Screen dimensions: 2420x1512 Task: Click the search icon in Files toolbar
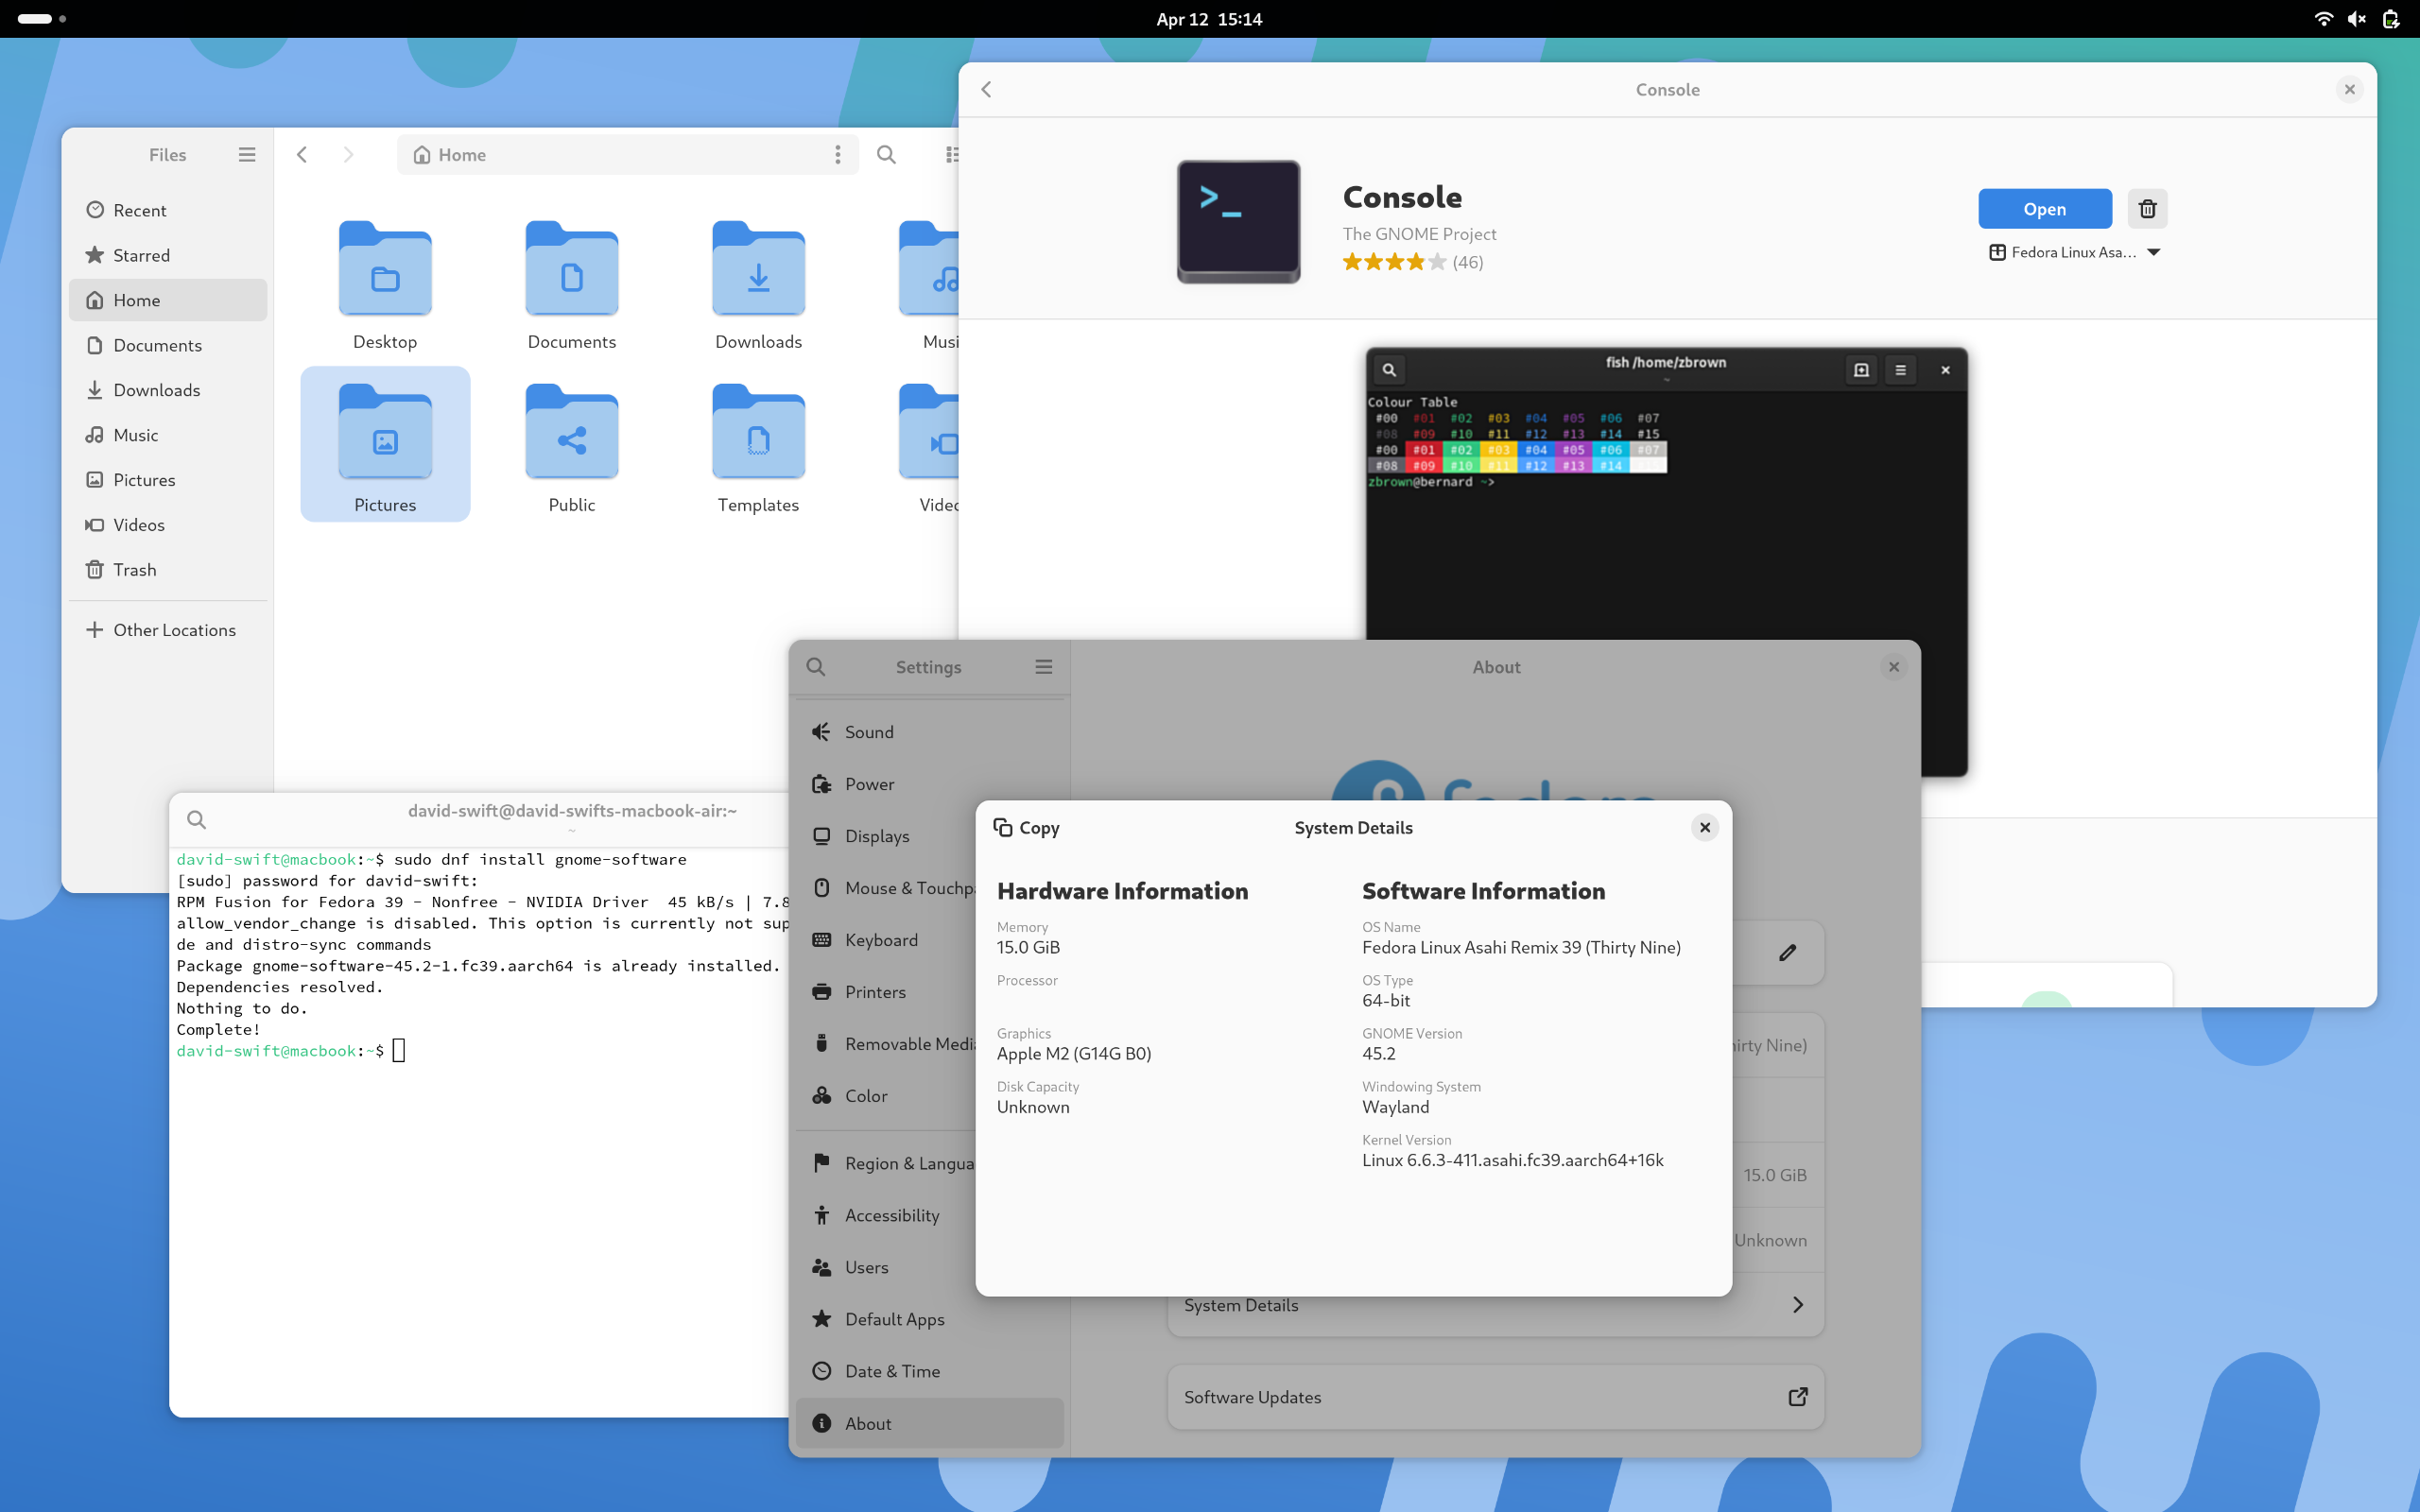[x=886, y=154]
